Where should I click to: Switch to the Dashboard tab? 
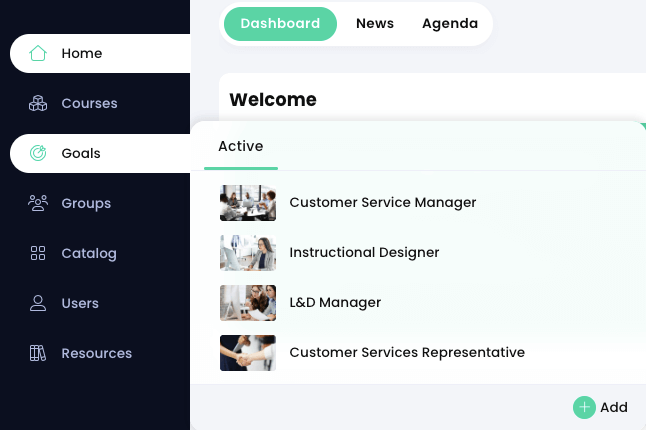click(280, 23)
